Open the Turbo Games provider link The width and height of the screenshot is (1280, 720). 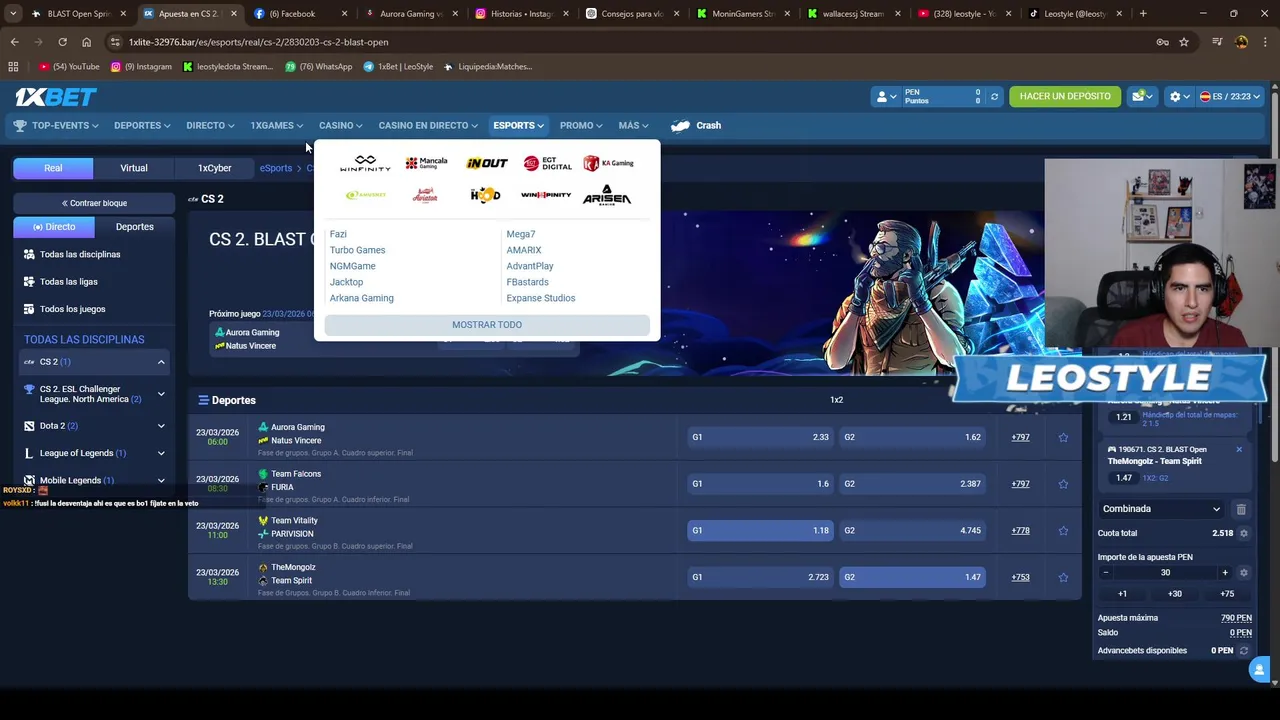coord(357,250)
